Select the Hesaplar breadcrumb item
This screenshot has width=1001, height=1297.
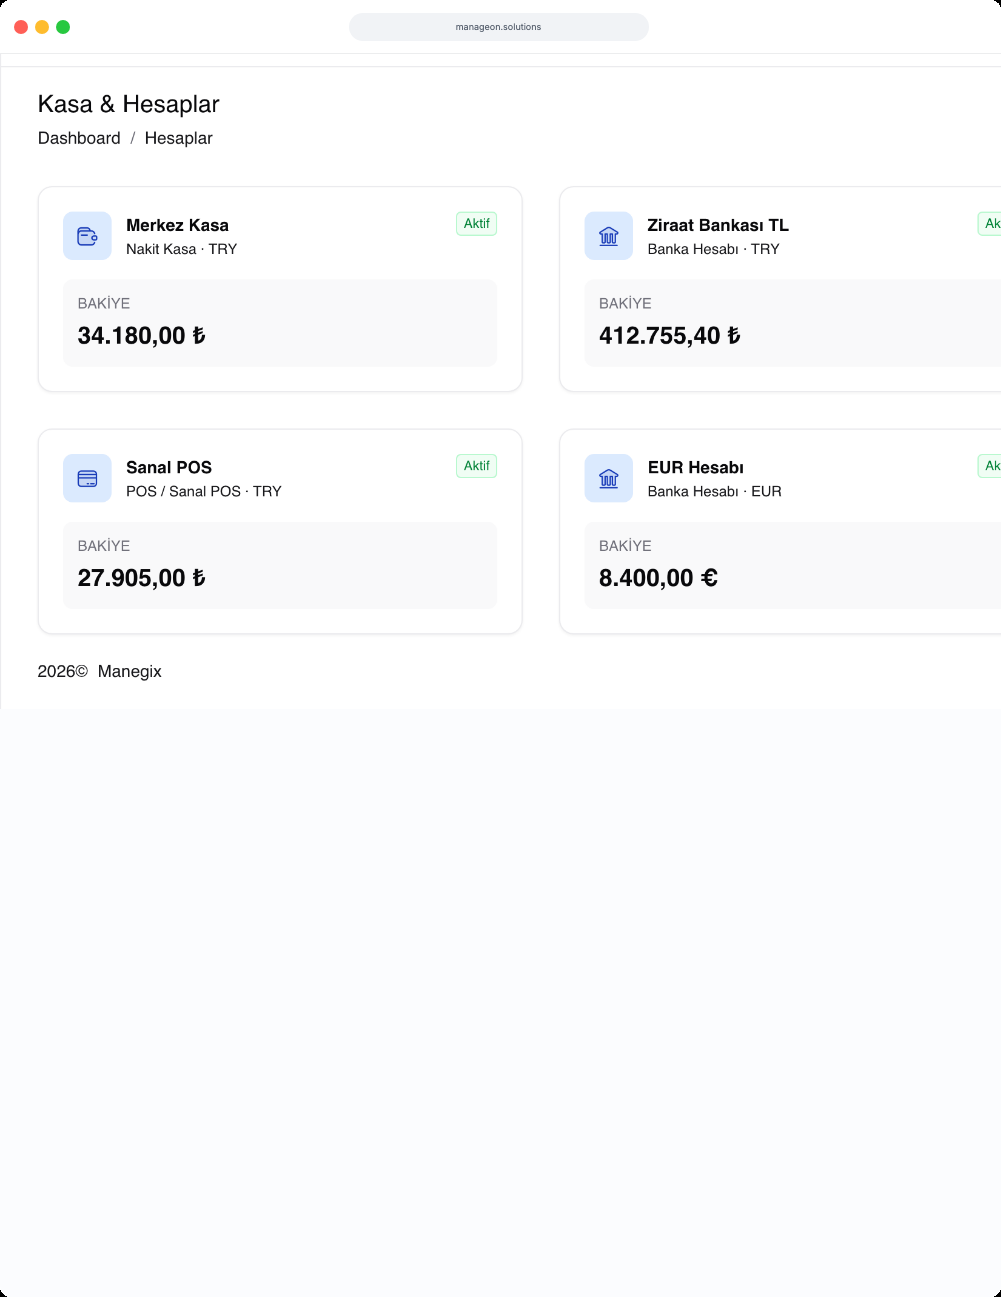point(179,138)
